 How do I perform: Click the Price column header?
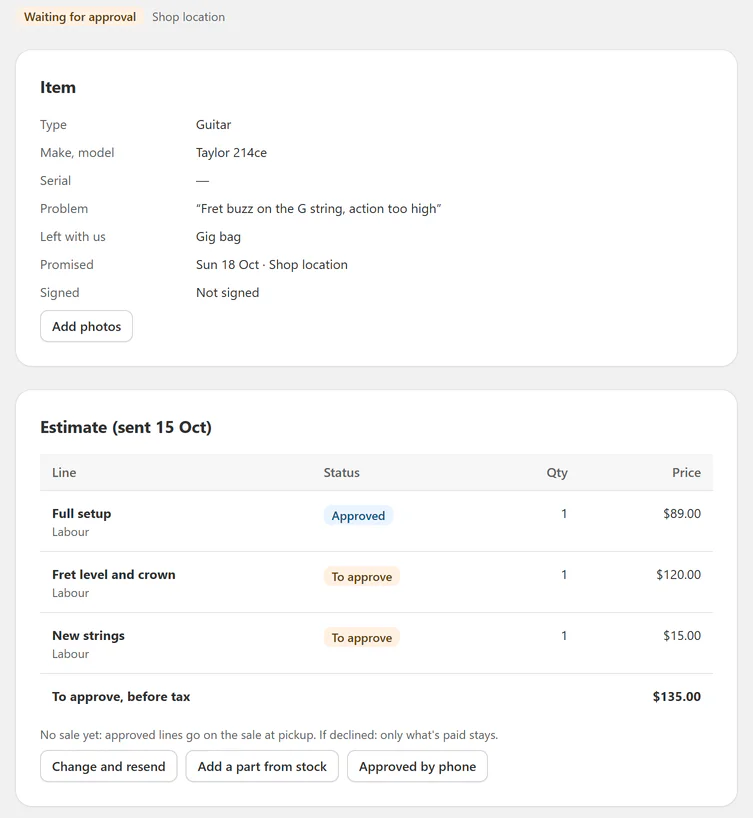coord(686,473)
